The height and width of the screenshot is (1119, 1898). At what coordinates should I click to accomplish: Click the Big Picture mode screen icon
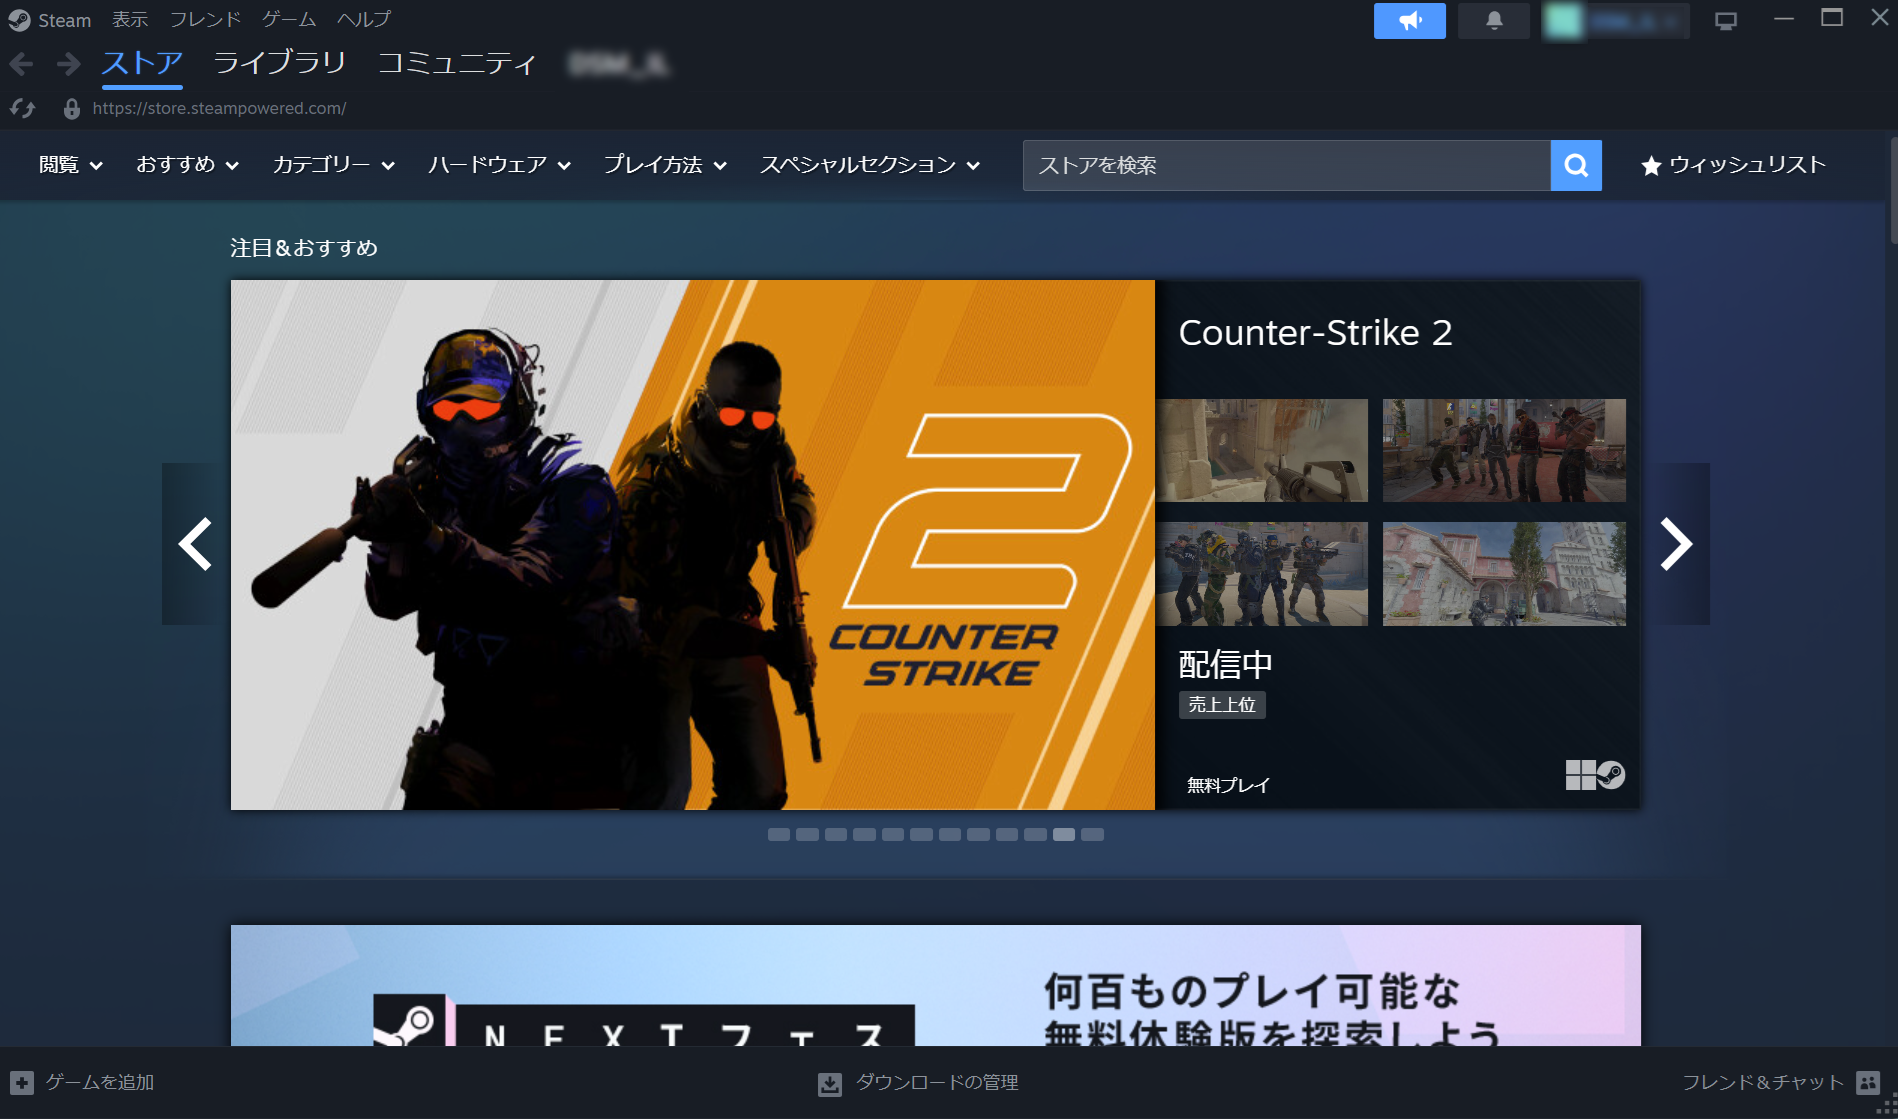(1724, 20)
